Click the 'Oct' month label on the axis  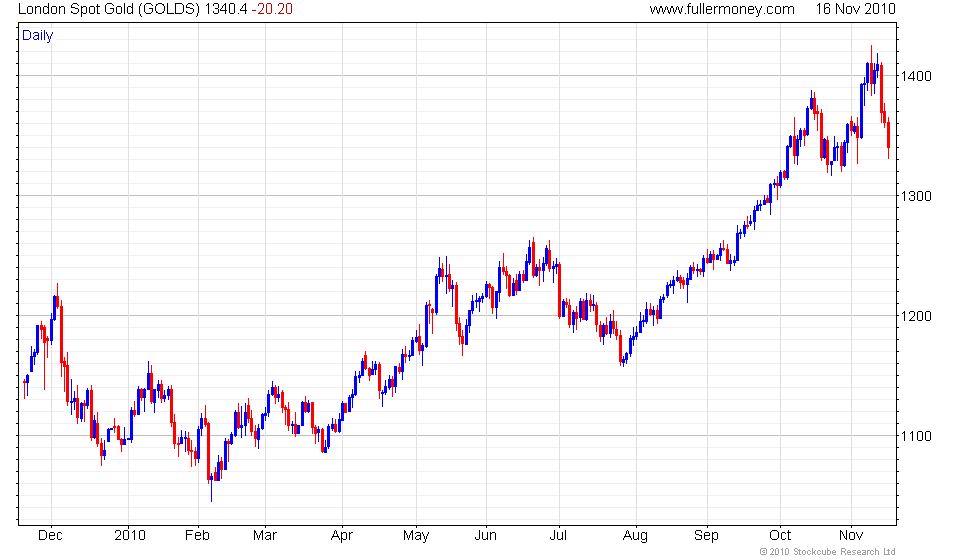click(x=780, y=536)
